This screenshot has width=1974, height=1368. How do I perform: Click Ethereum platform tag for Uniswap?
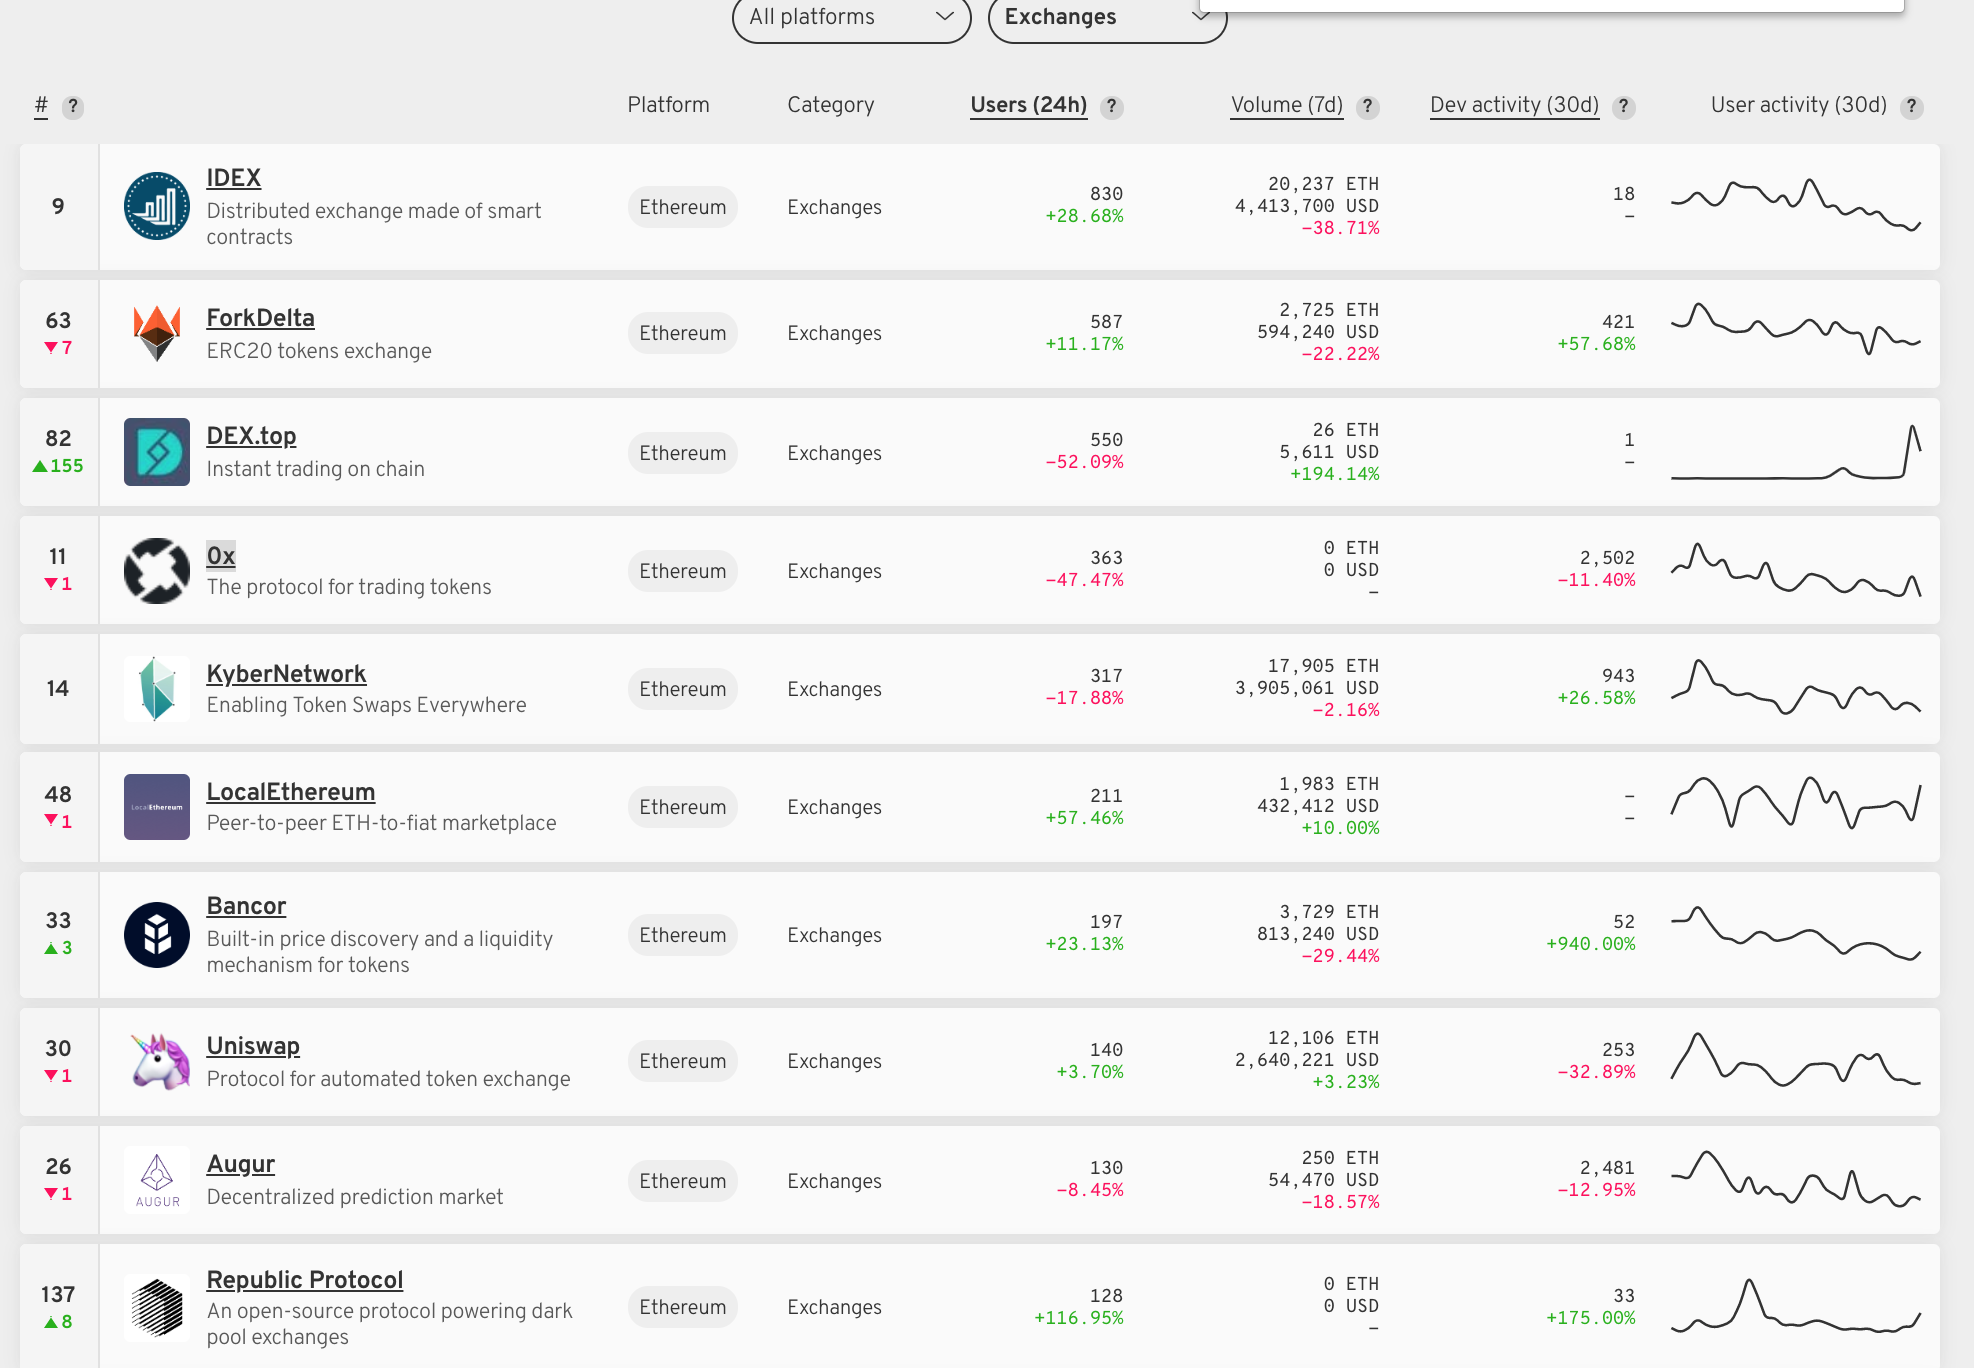click(683, 1061)
